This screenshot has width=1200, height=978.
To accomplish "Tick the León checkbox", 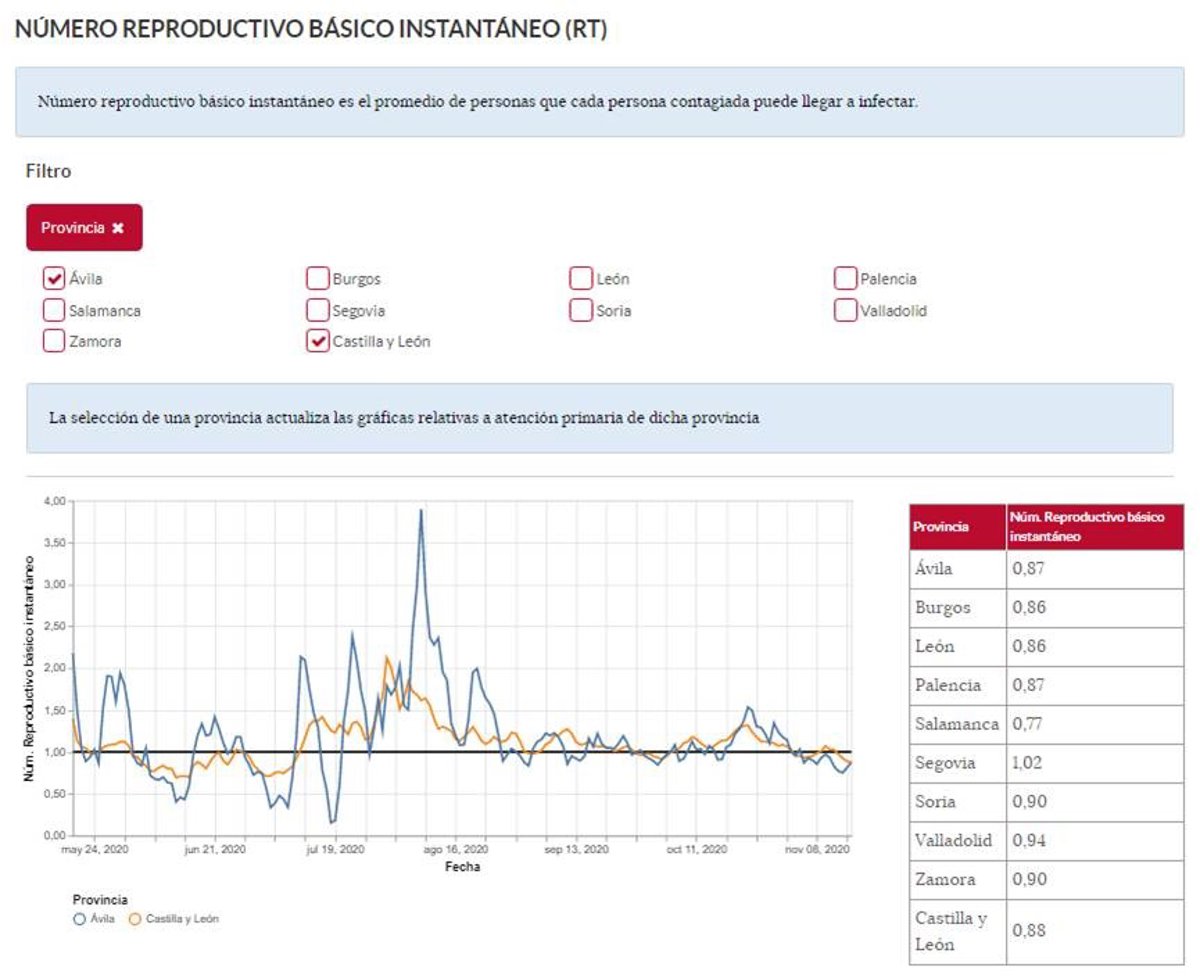I will pyautogui.click(x=580, y=278).
